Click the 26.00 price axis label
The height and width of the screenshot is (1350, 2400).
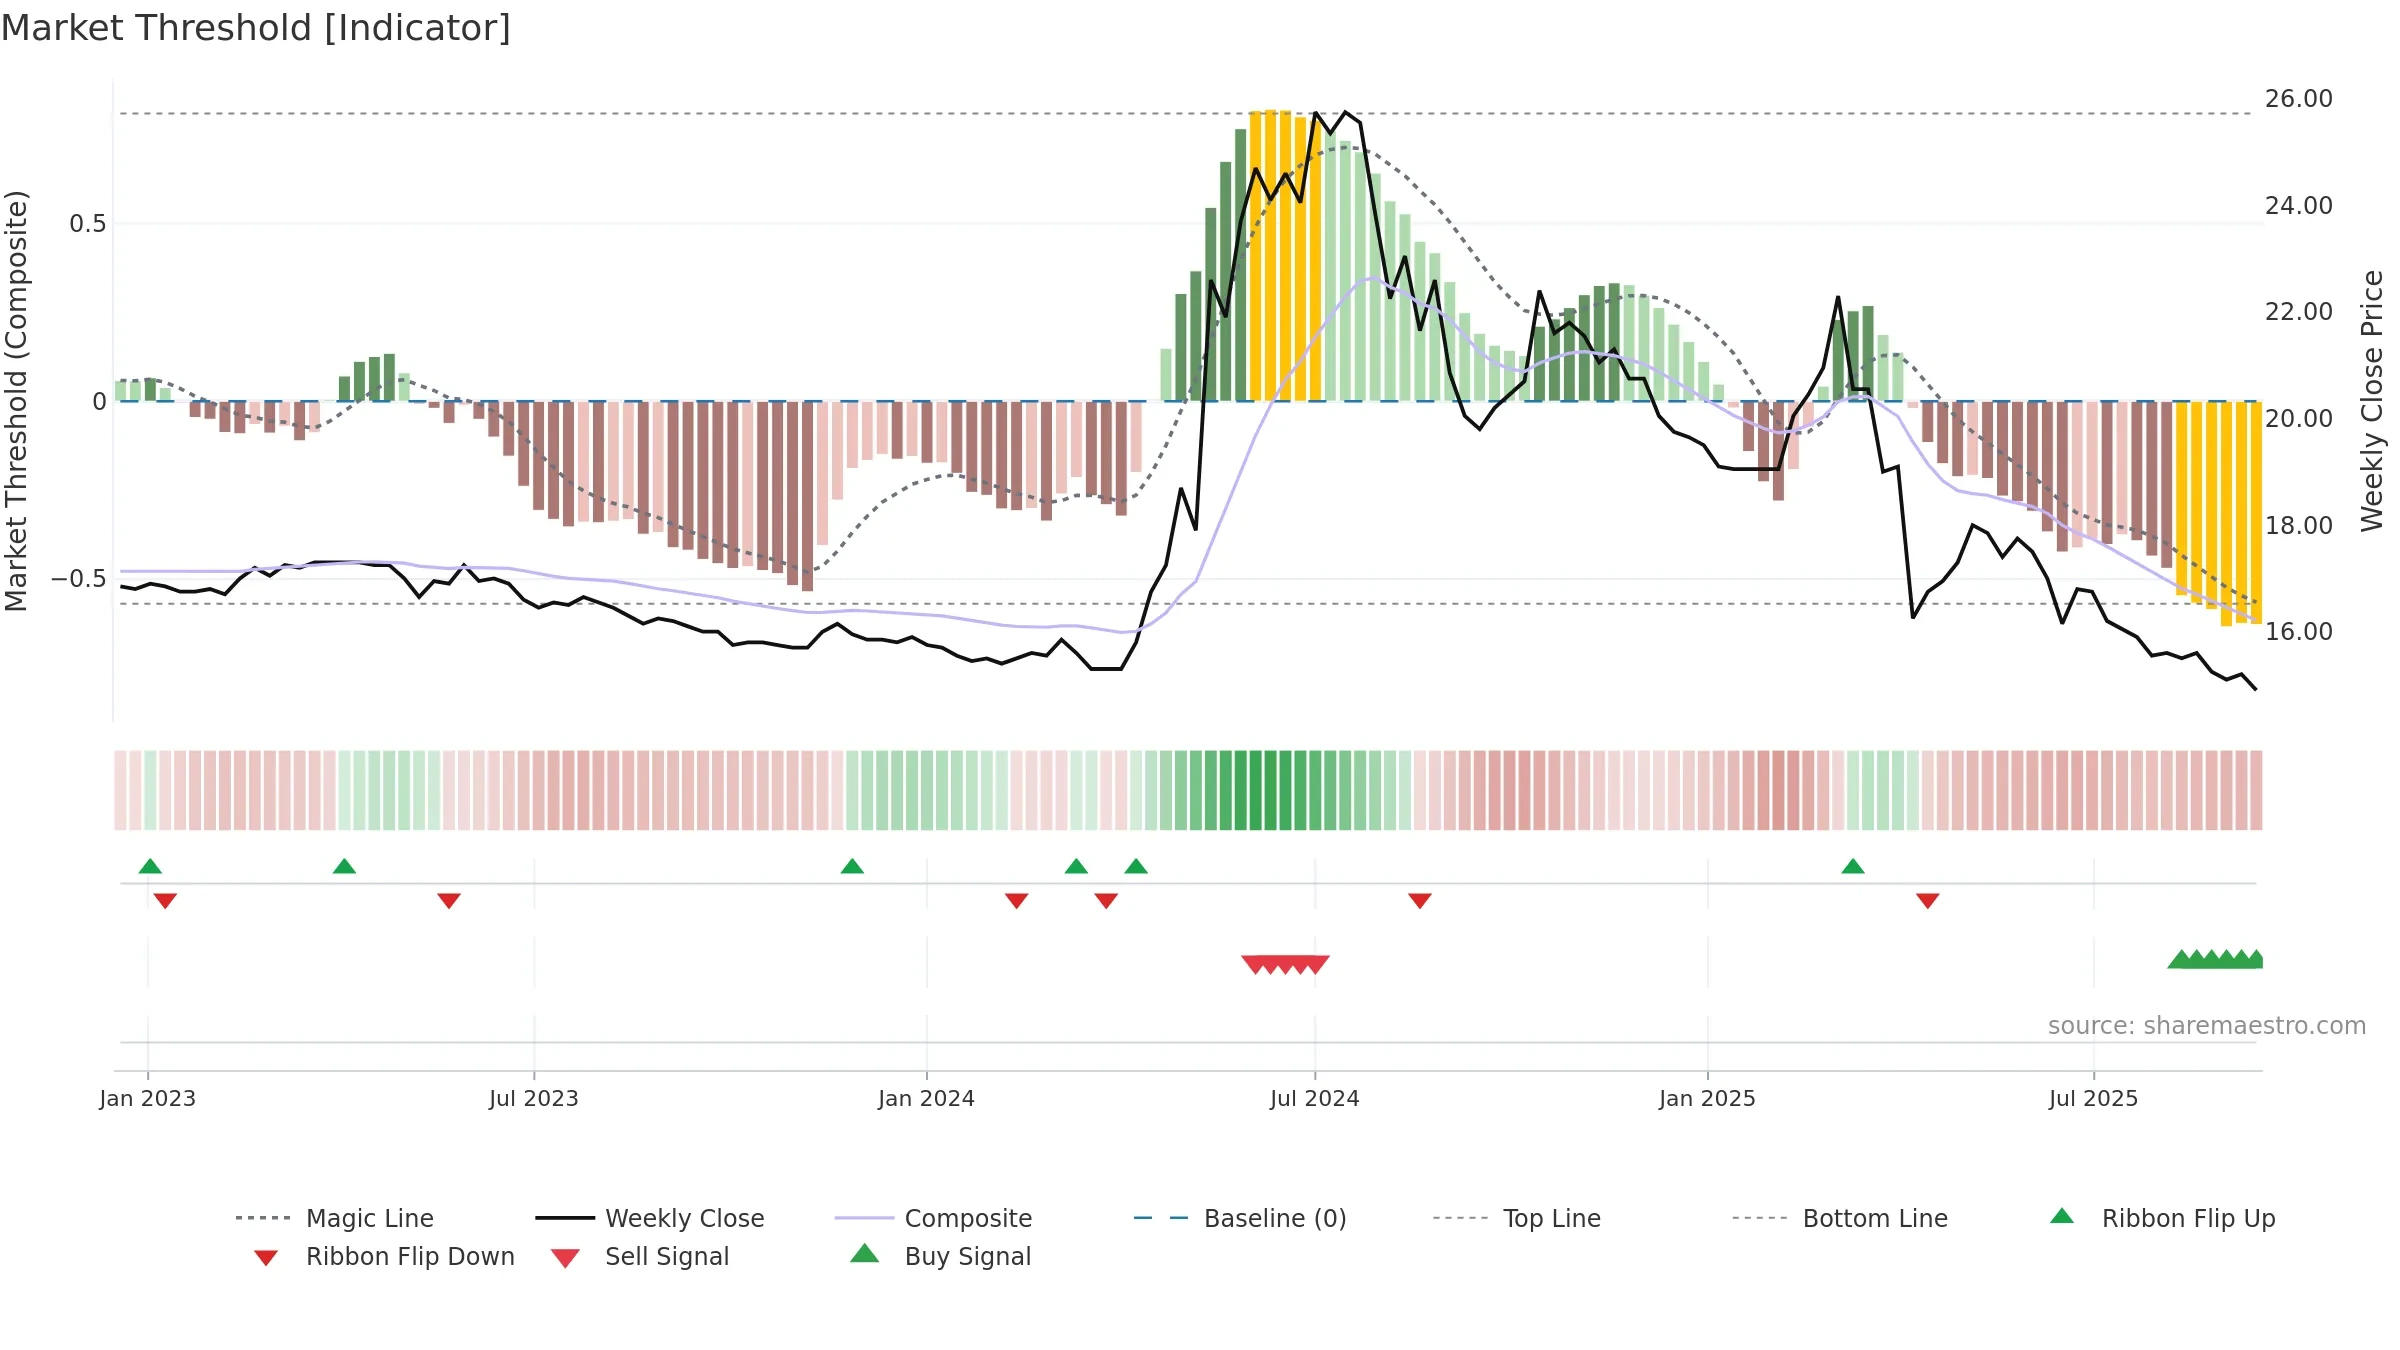[2299, 99]
